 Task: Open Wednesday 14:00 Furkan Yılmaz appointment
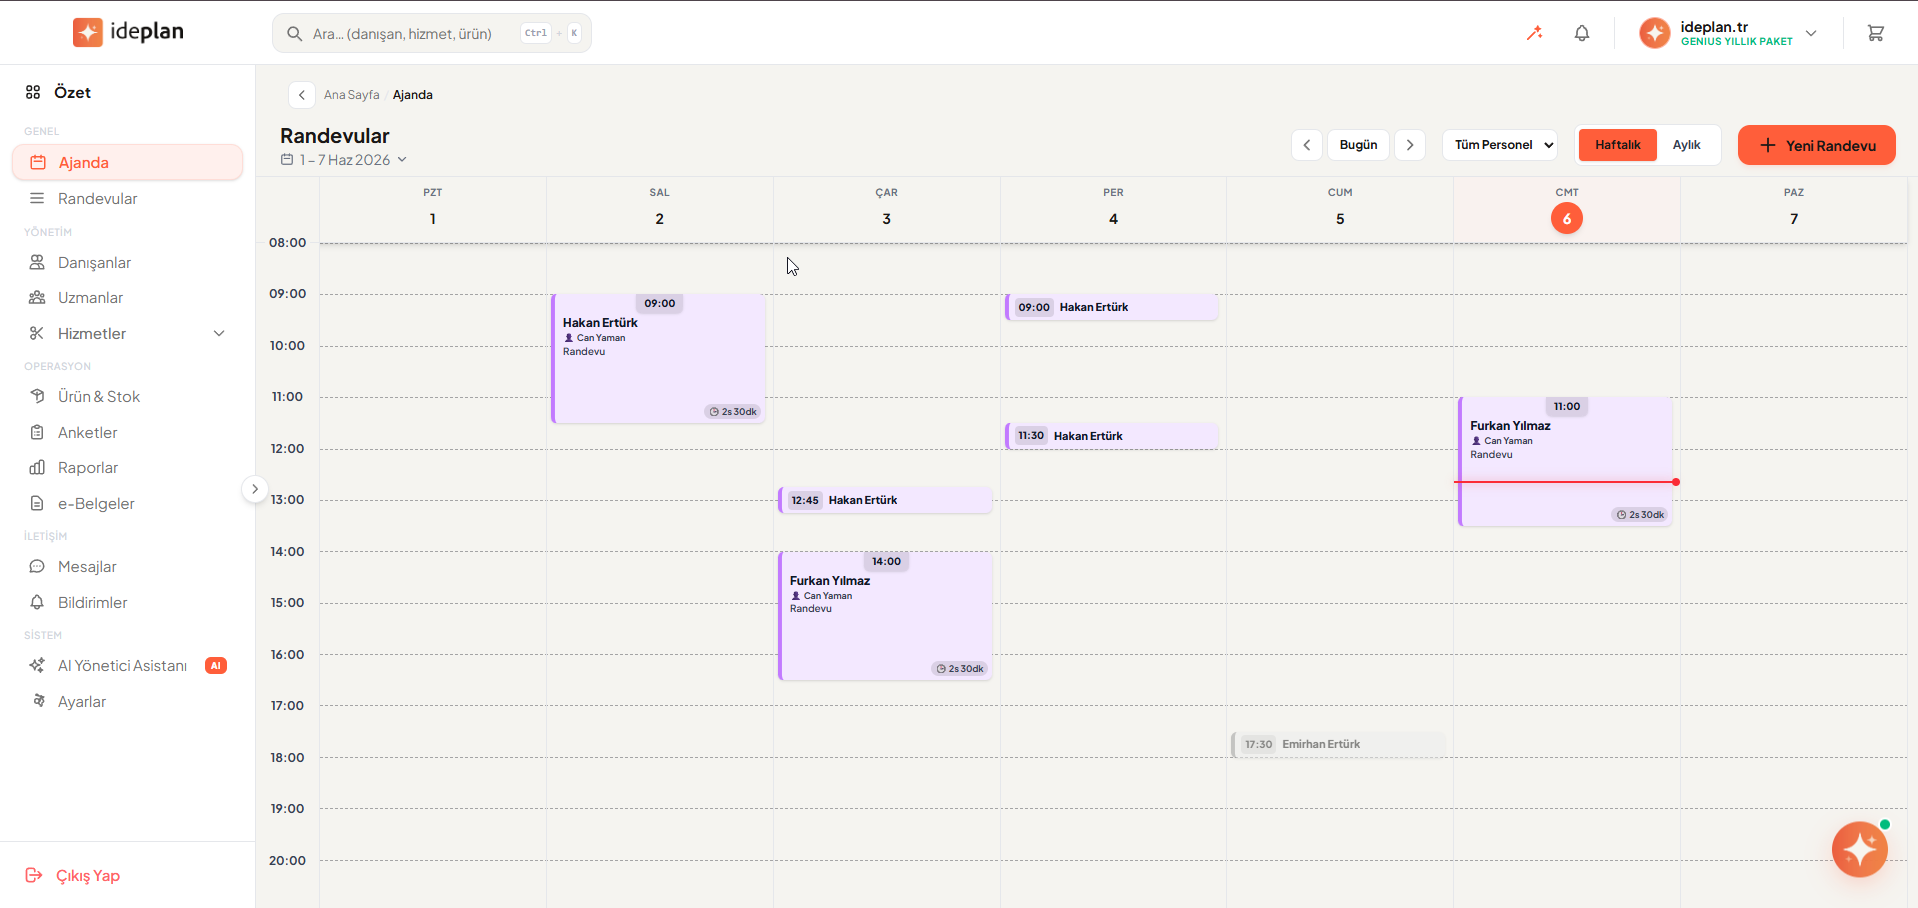[x=885, y=616]
